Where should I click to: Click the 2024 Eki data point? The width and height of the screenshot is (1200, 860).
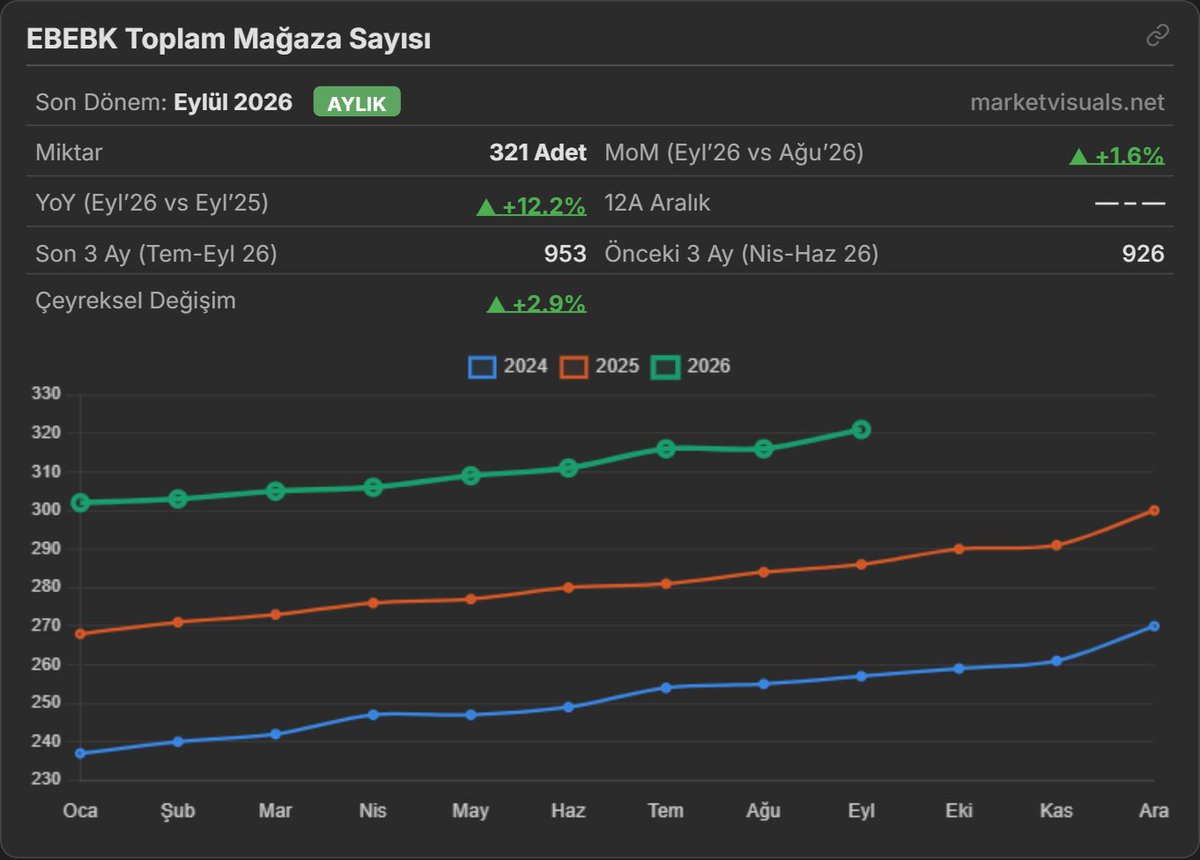click(959, 669)
